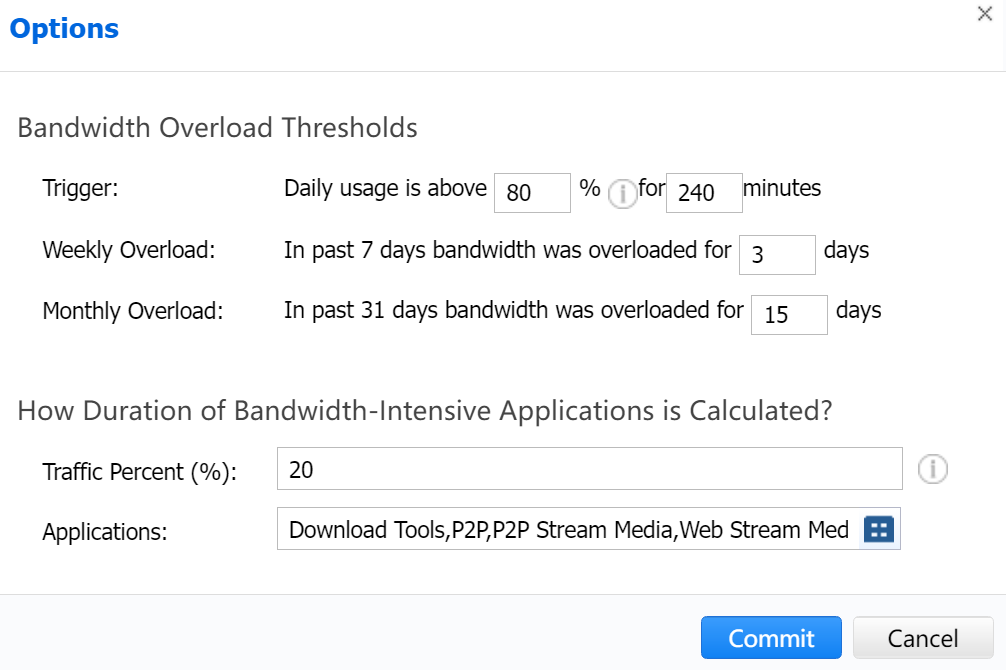Image resolution: width=1006 pixels, height=670 pixels.
Task: Click the Options dialog title
Action: 64,29
